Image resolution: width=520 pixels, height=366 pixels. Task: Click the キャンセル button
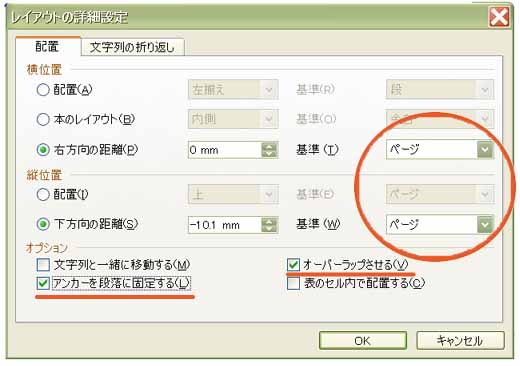tap(460, 340)
